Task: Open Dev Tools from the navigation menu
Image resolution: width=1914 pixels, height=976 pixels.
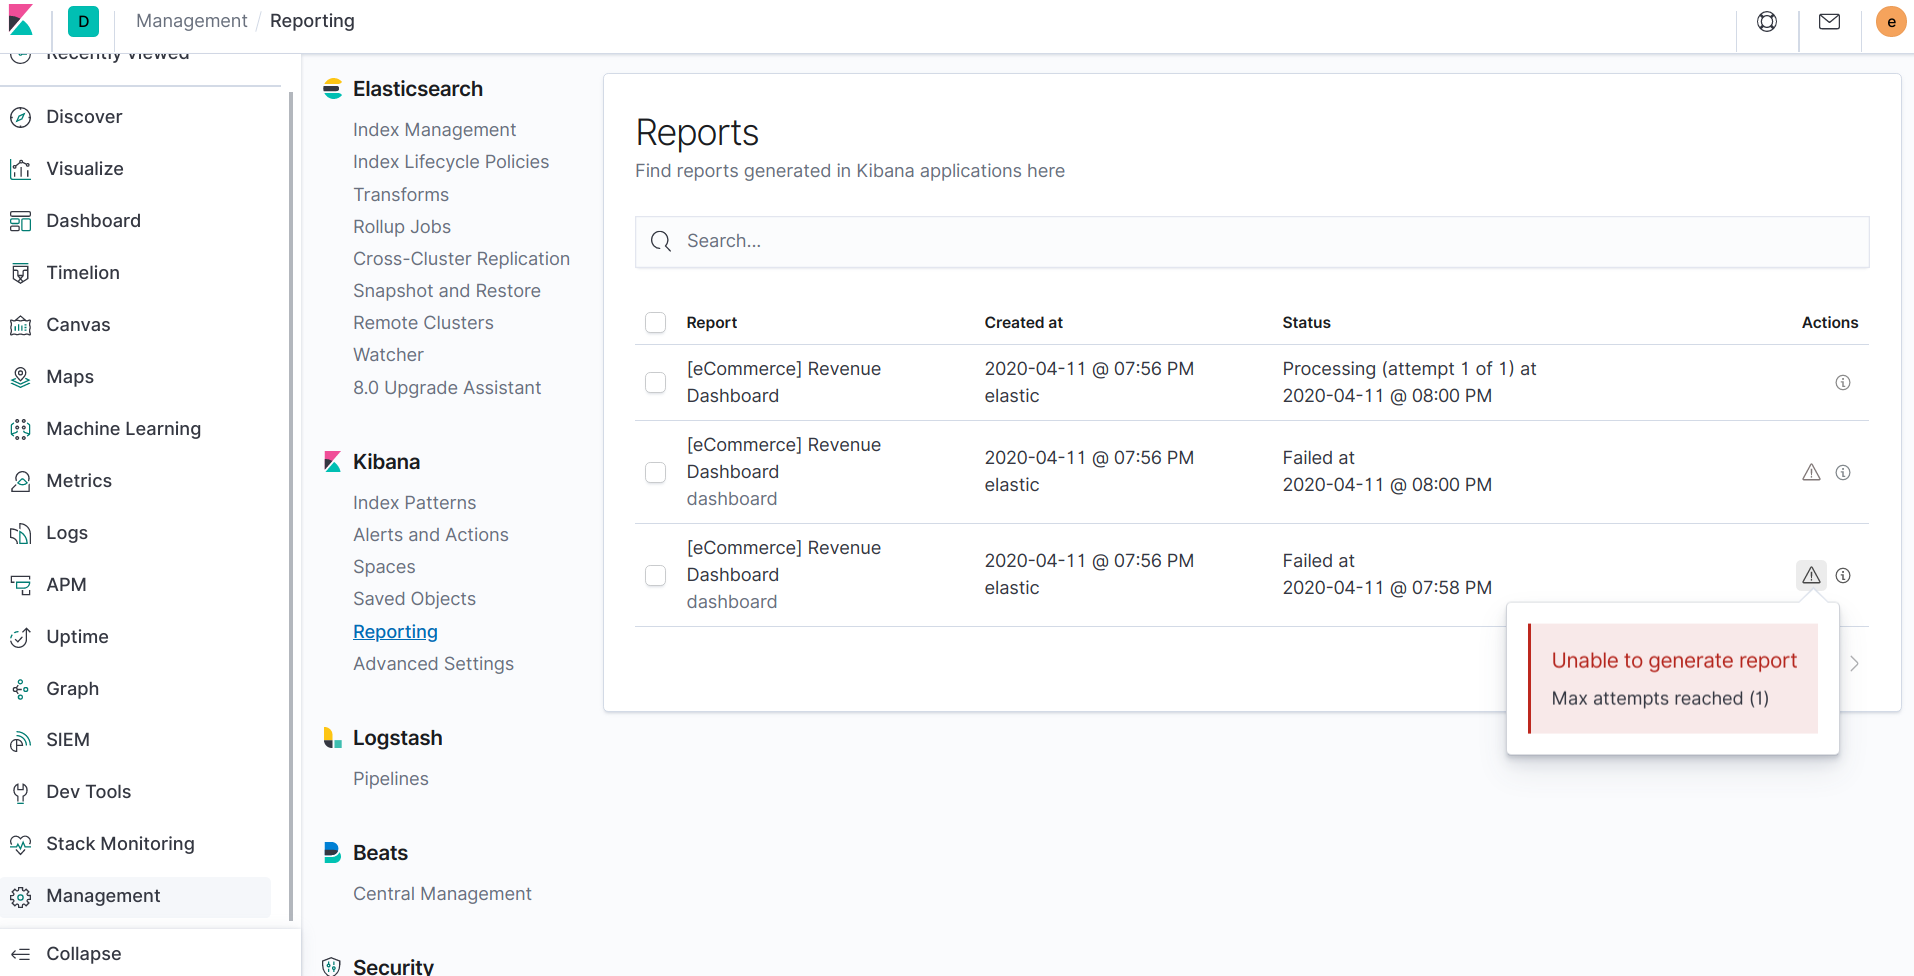Action: coord(88,791)
